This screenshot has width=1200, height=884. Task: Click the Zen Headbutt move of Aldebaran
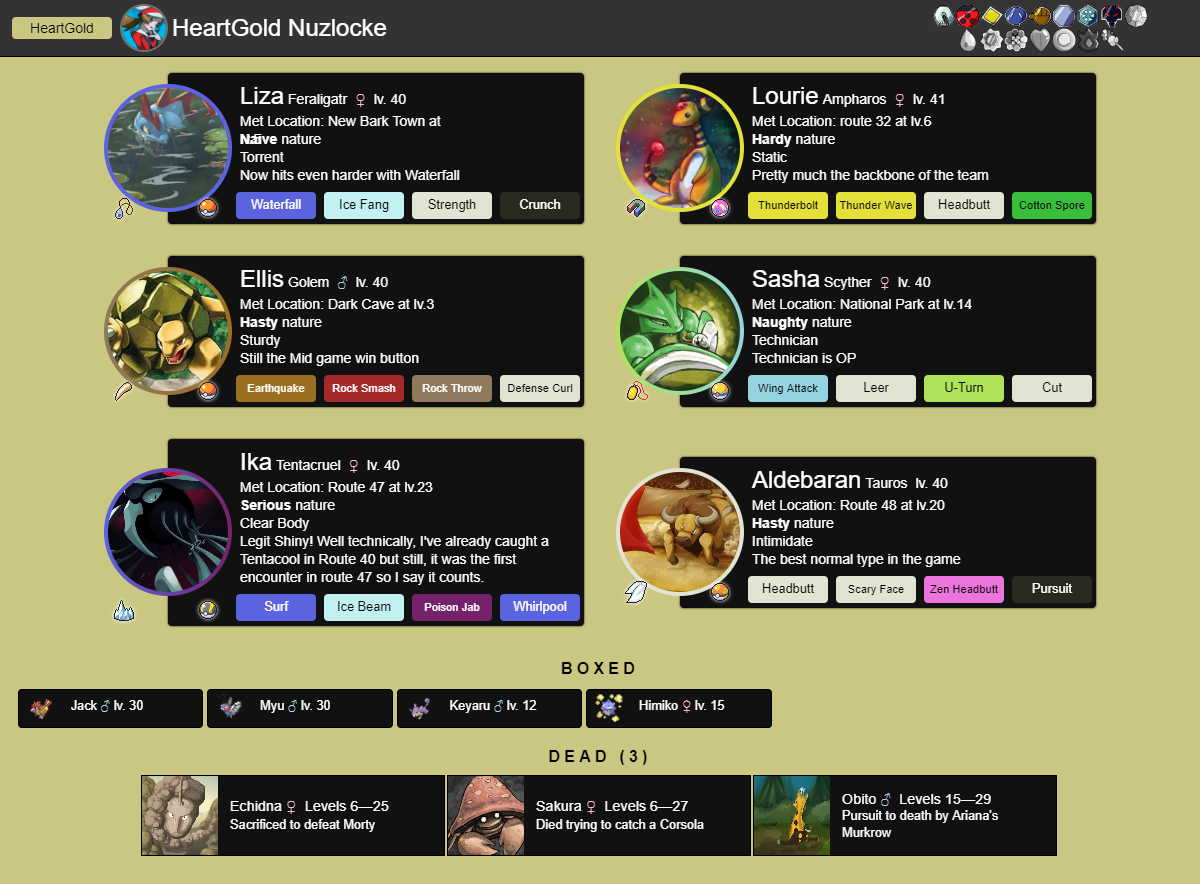(x=964, y=589)
